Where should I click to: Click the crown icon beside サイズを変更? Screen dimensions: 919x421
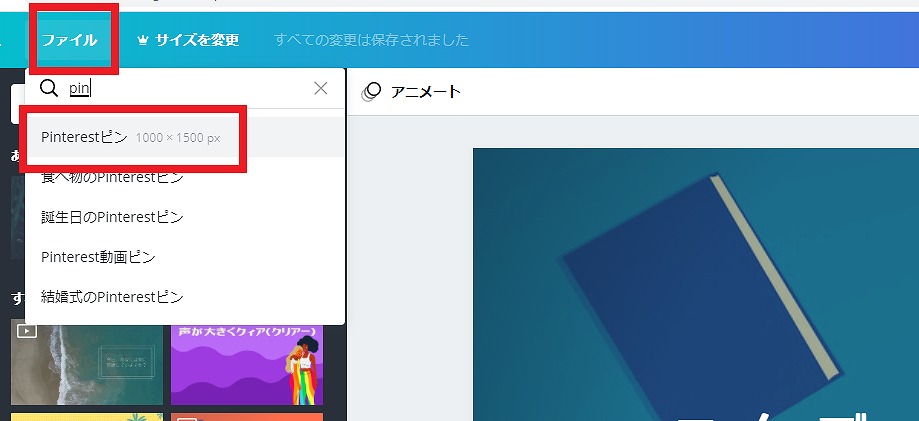(142, 40)
